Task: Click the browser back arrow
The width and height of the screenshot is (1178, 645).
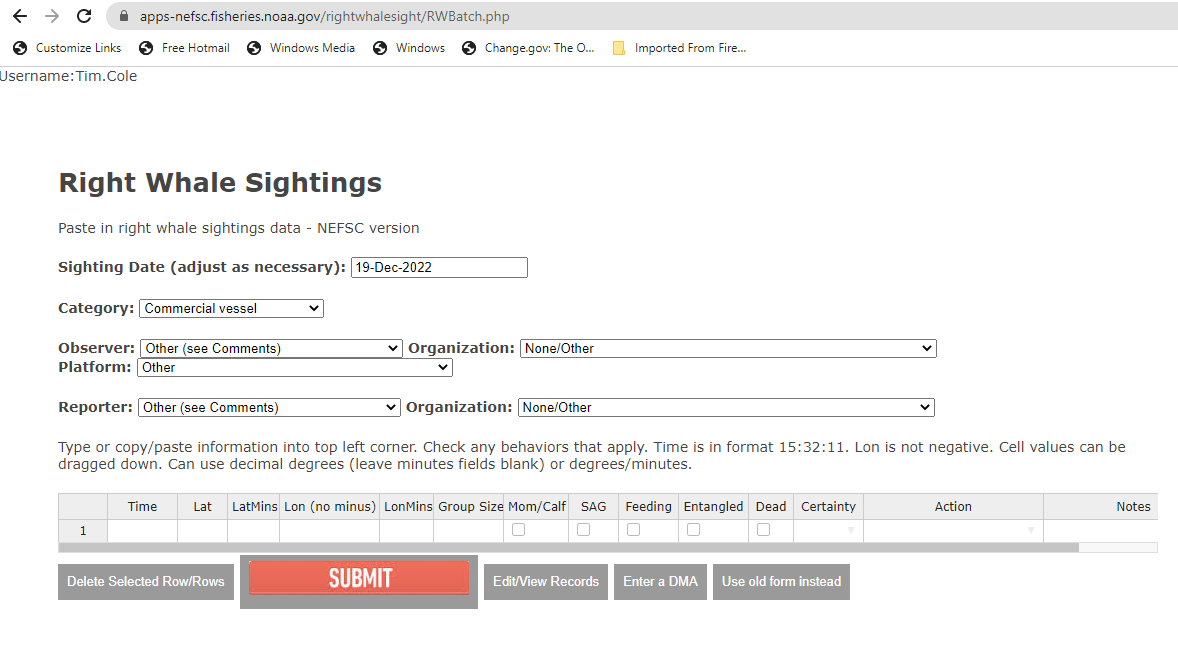Action: click(x=20, y=16)
